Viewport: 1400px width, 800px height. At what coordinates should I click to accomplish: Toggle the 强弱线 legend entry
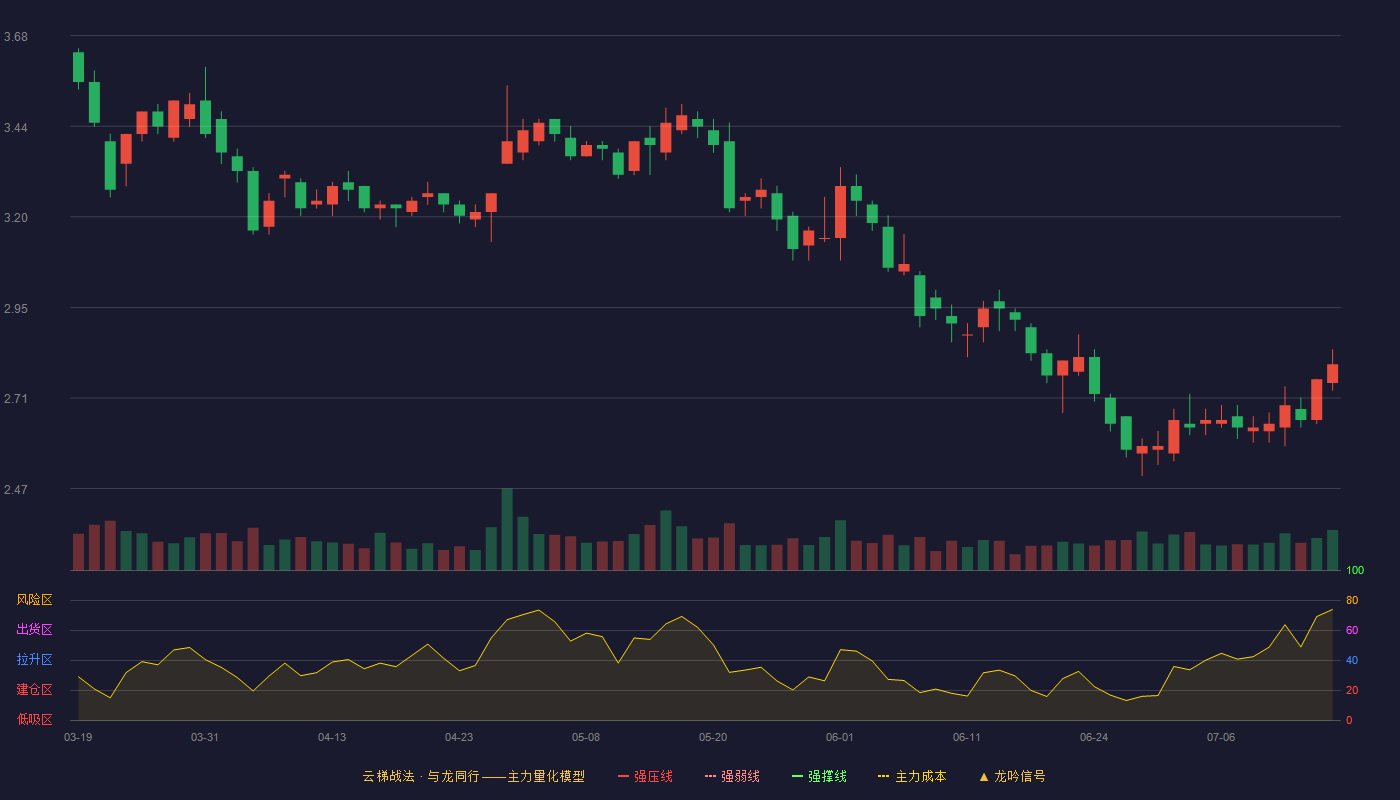click(732, 776)
